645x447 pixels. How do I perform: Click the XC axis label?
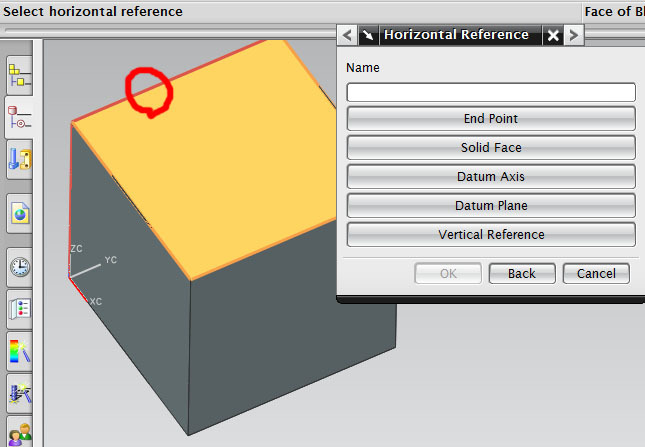pos(96,301)
